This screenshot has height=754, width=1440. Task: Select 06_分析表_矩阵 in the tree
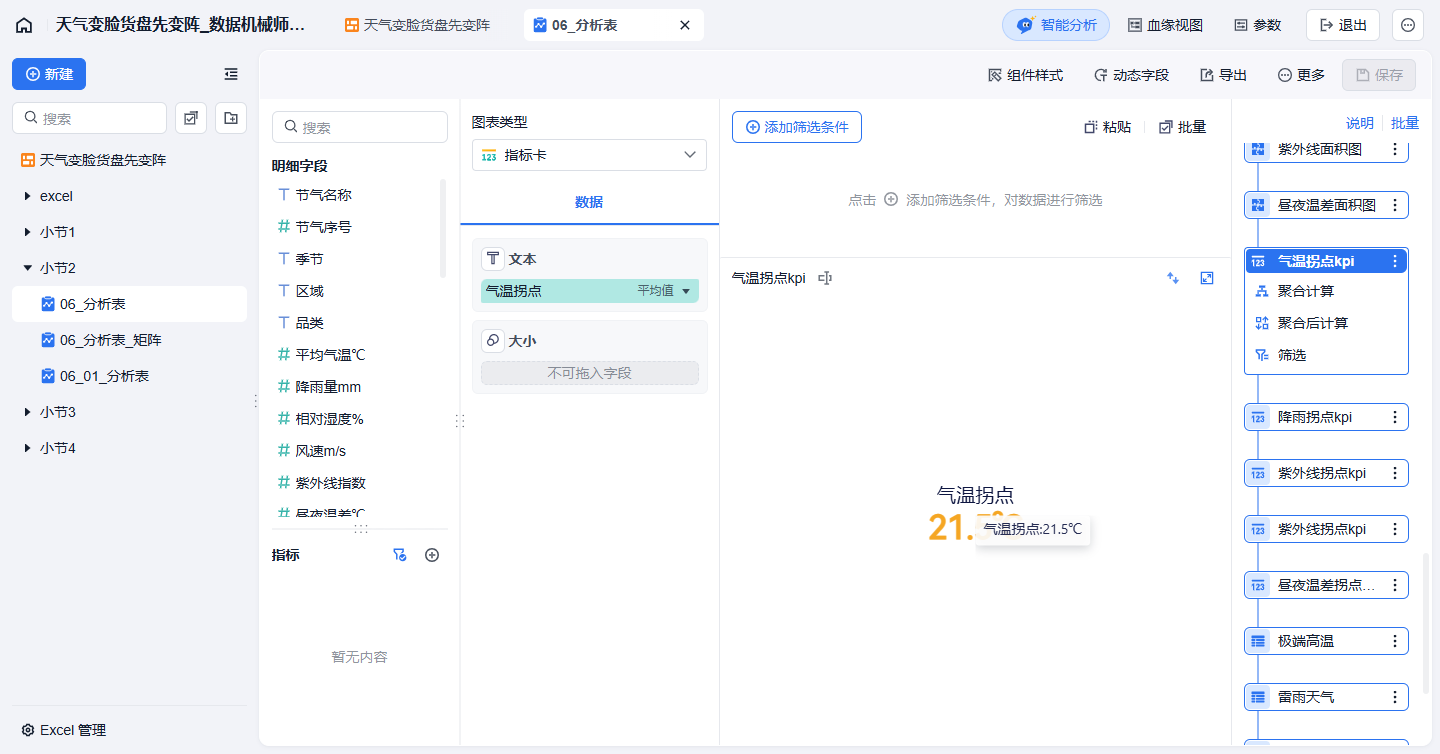point(130,340)
